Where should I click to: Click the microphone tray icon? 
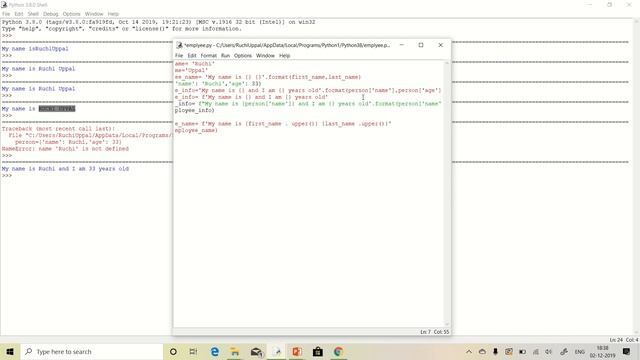click(495, 351)
